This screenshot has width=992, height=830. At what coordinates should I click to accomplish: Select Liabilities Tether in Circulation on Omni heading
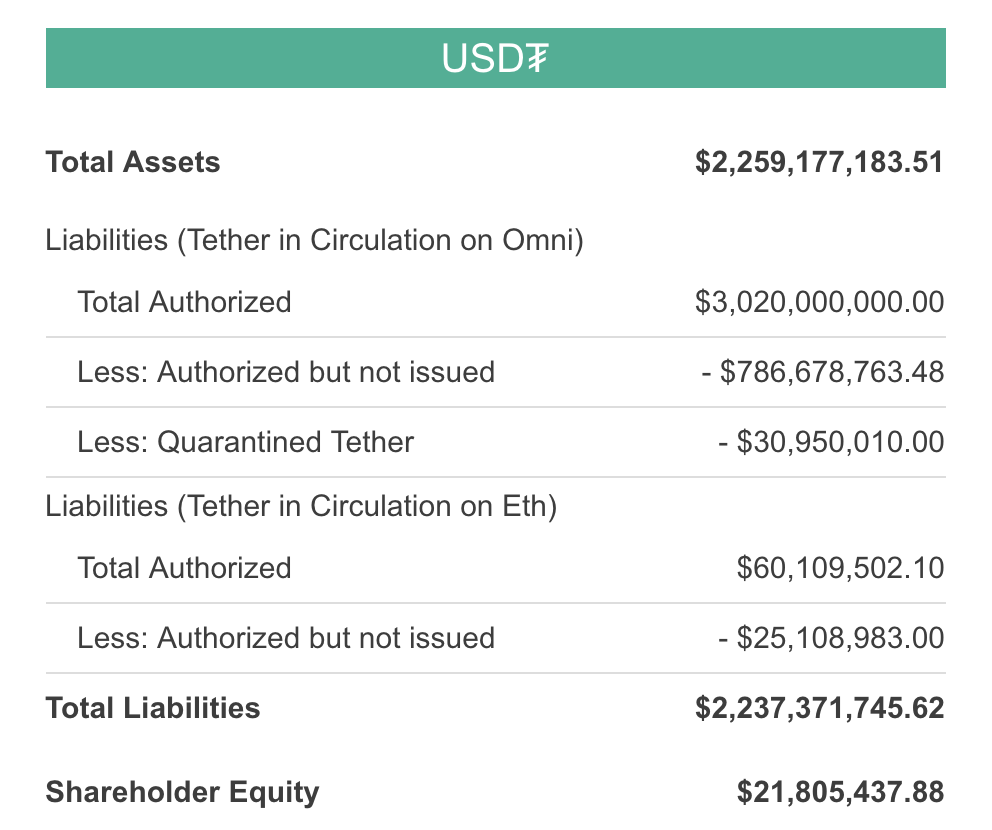click(314, 240)
